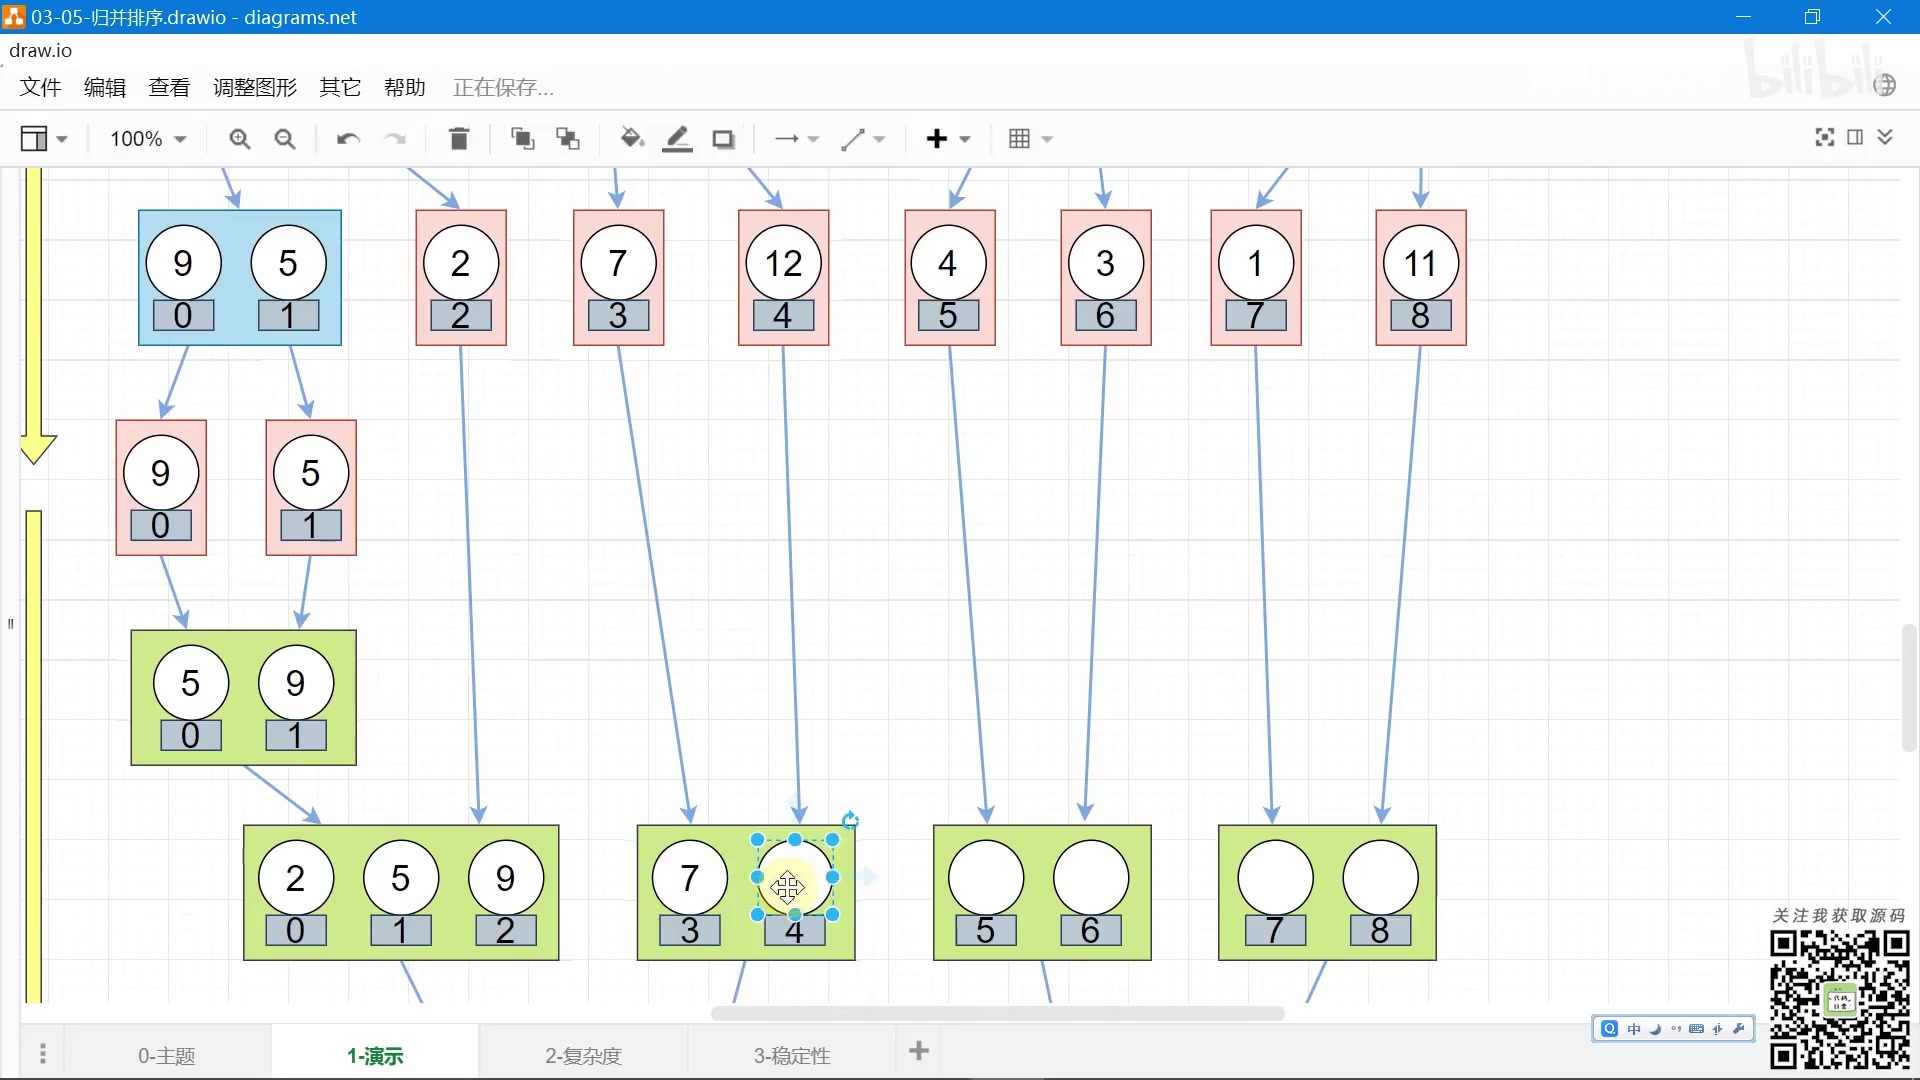Click the empty circle above index 8
Image resolution: width=1920 pixels, height=1080 pixels.
click(x=1380, y=878)
